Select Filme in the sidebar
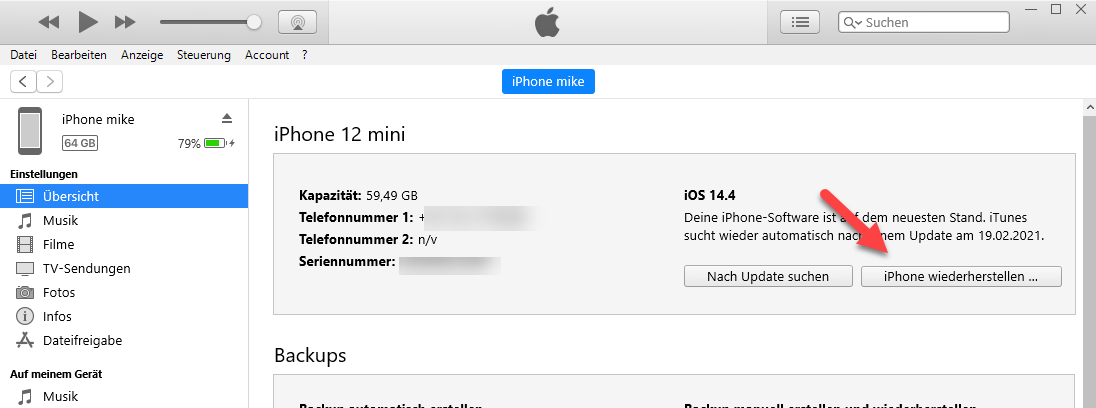This screenshot has height=408, width=1096. [x=58, y=244]
